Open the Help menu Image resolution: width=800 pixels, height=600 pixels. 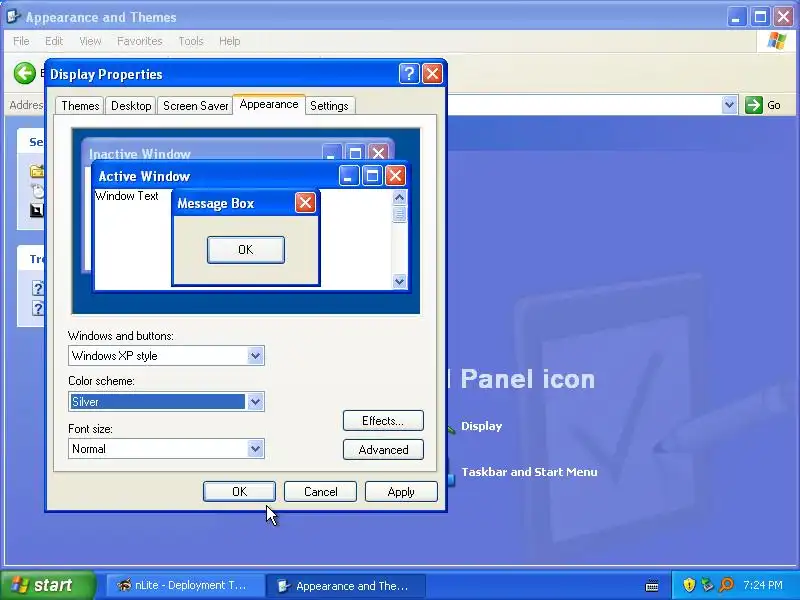point(230,41)
